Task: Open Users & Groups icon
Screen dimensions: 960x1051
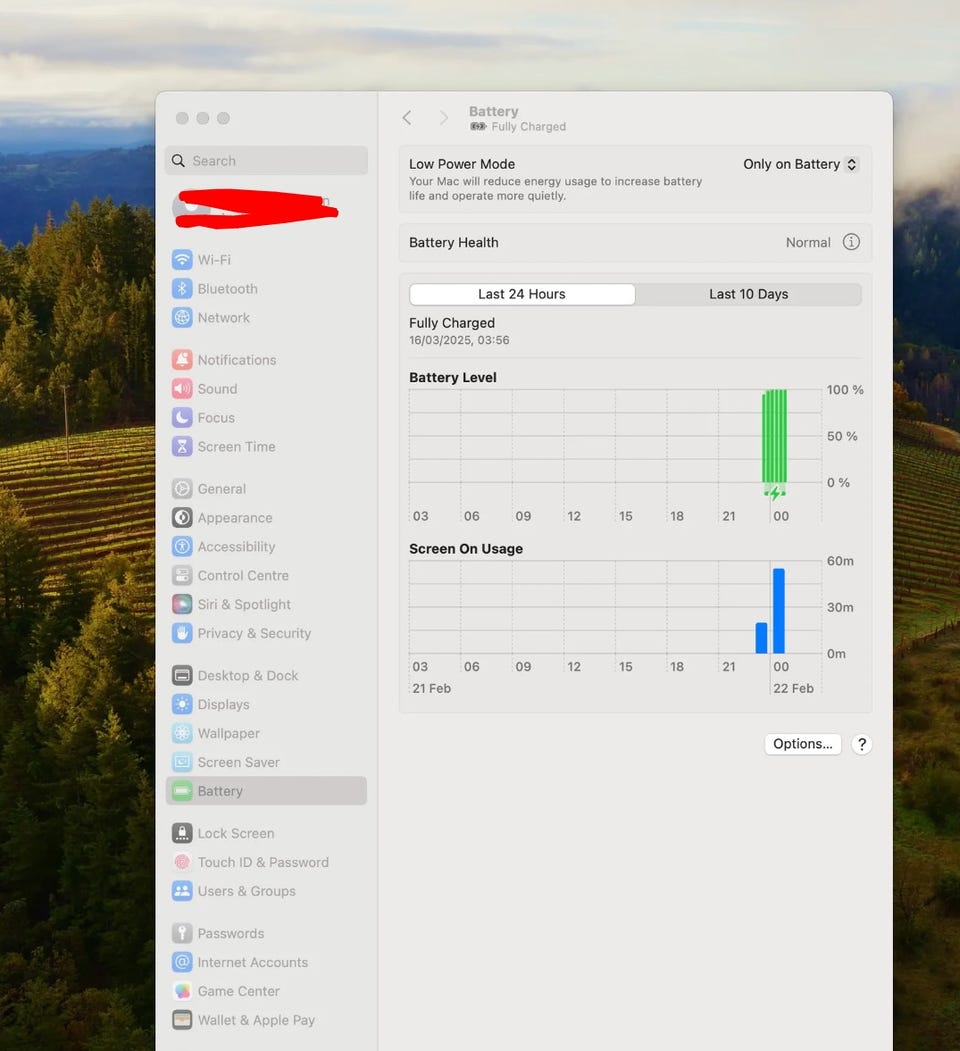Action: point(182,890)
